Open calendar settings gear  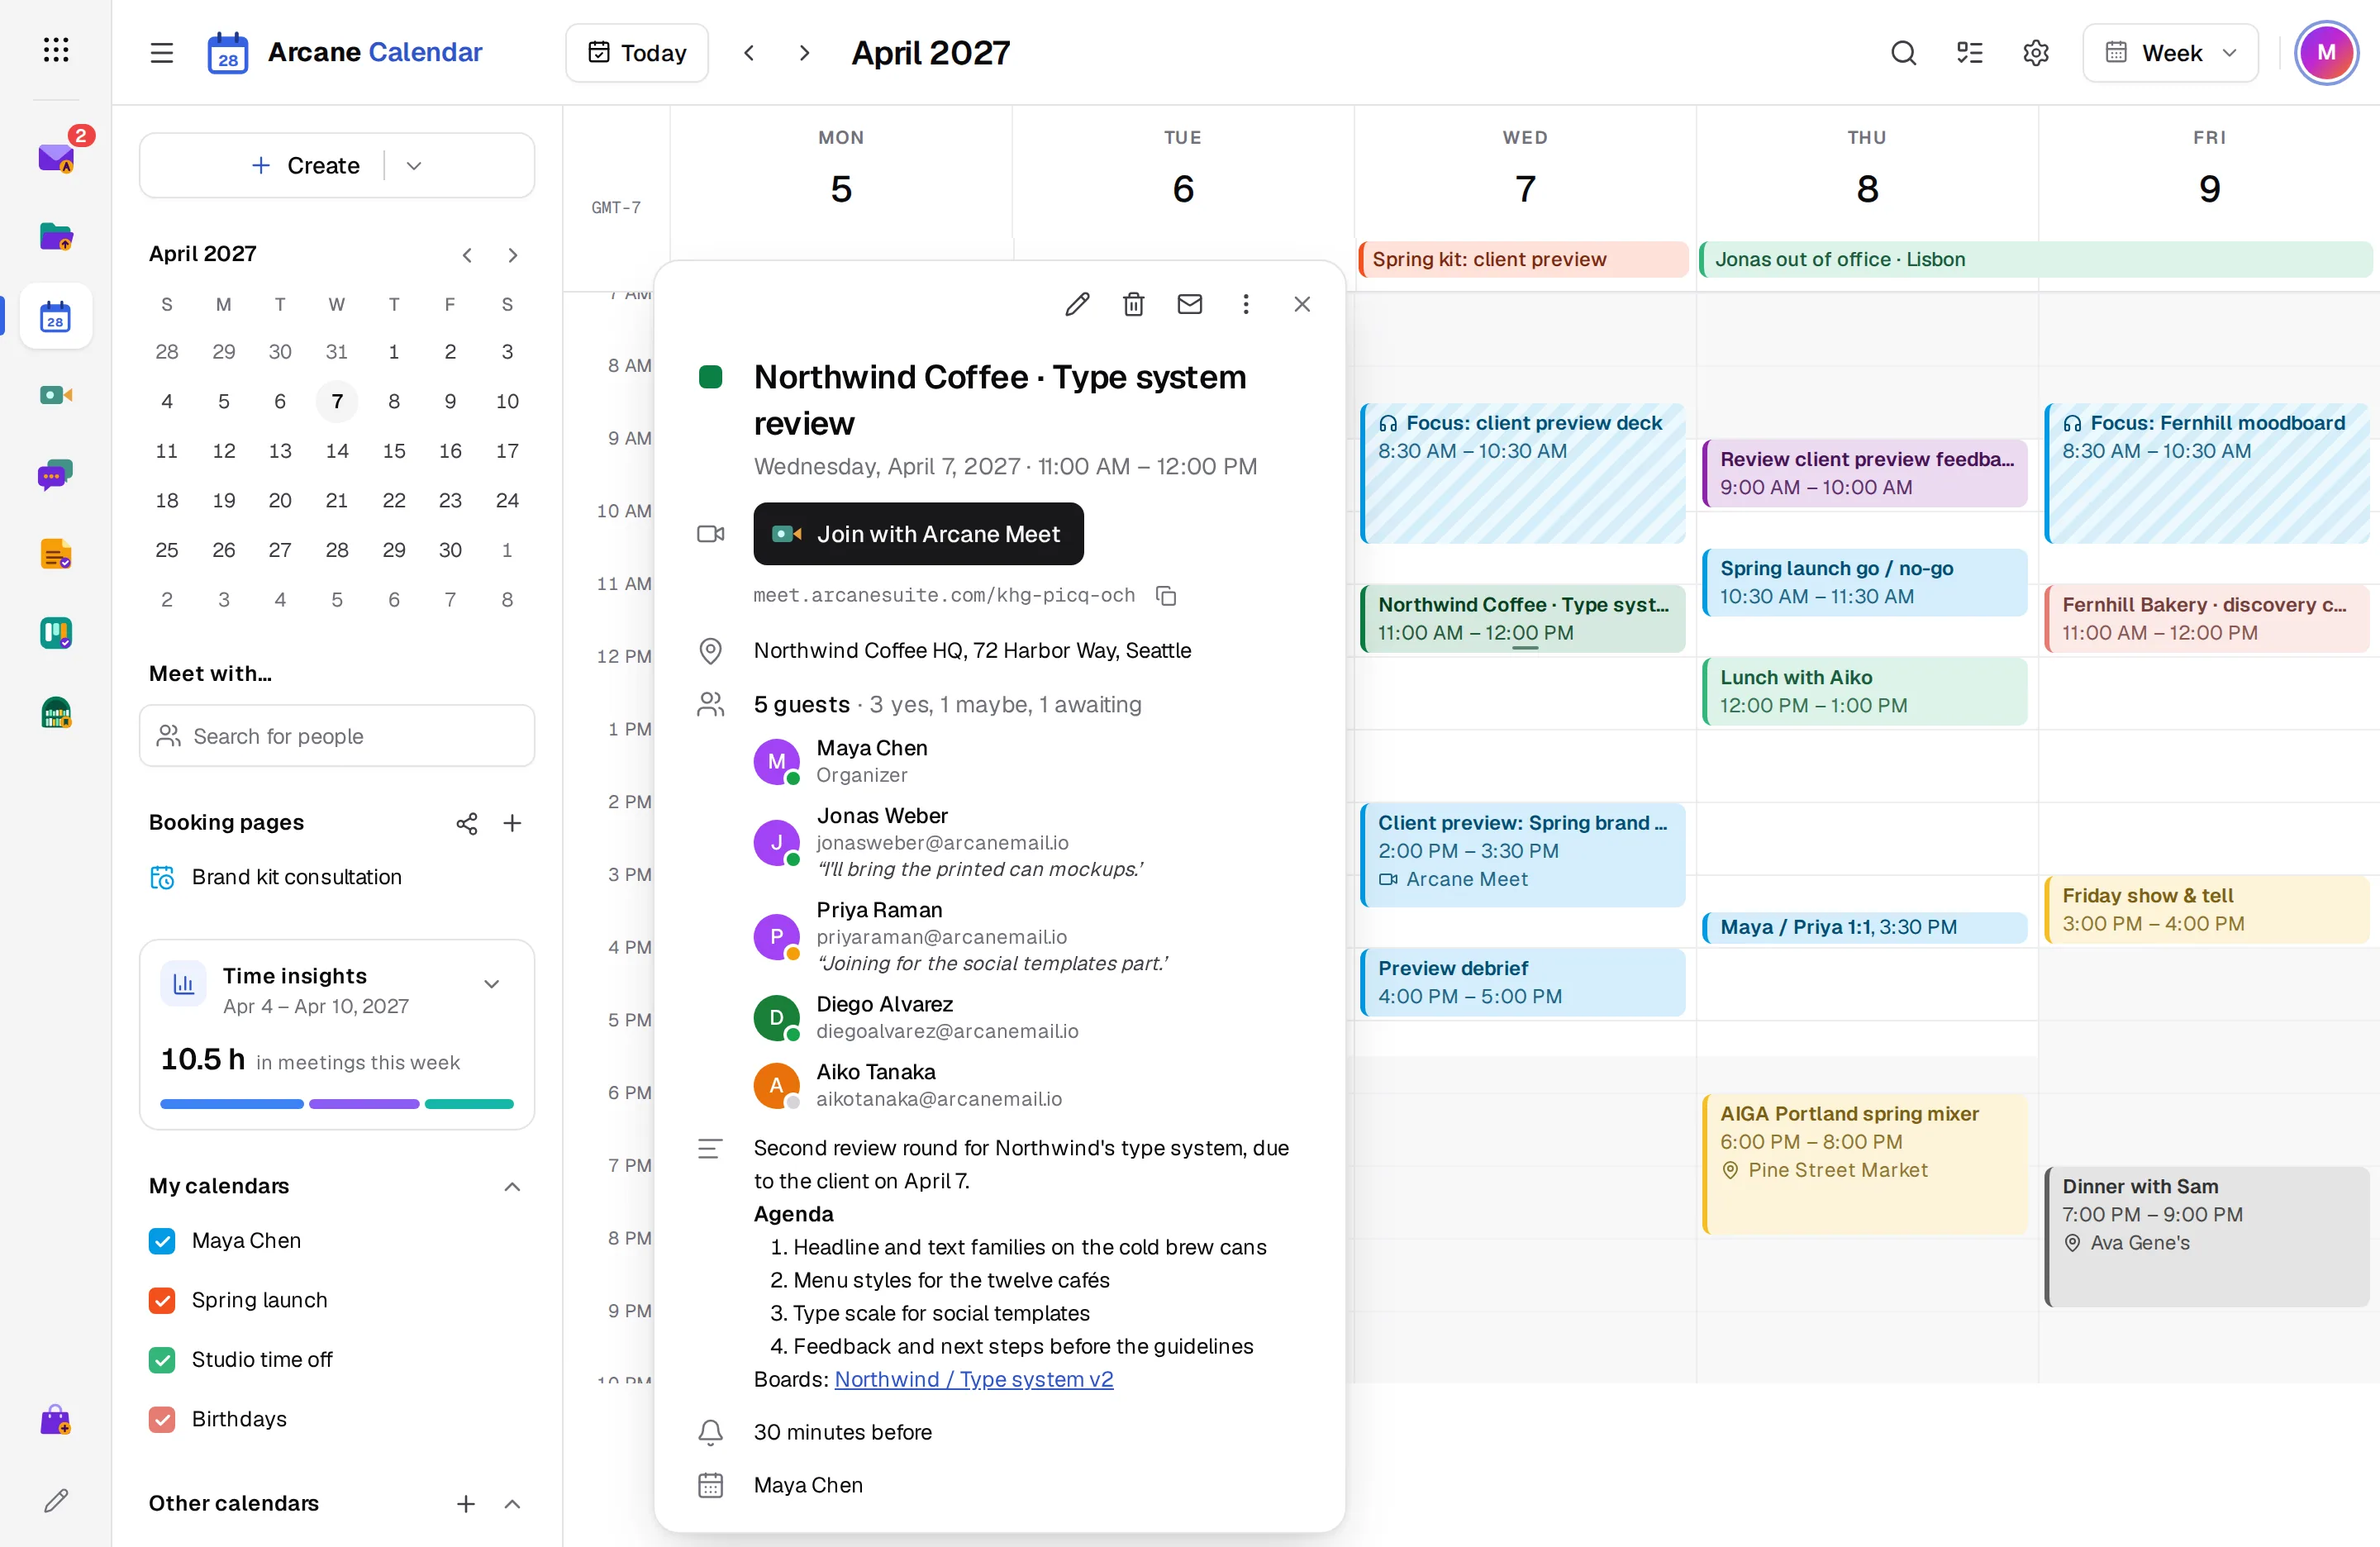pos(2035,52)
